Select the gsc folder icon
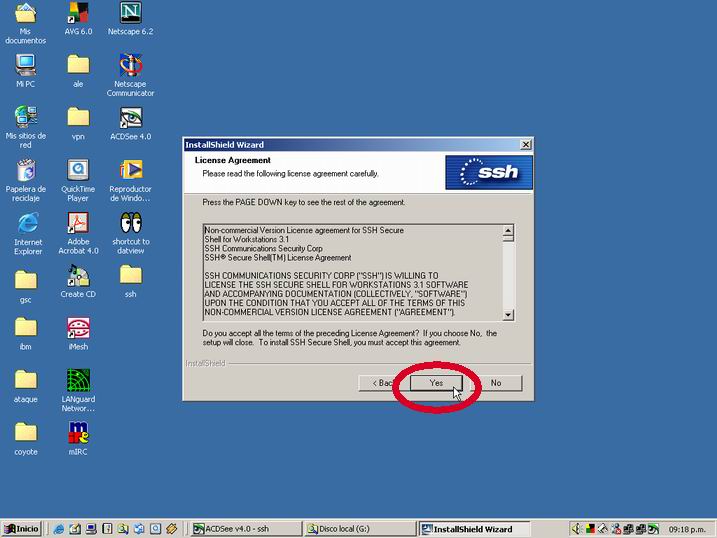Screen dimensions: 717x538 pos(26,287)
